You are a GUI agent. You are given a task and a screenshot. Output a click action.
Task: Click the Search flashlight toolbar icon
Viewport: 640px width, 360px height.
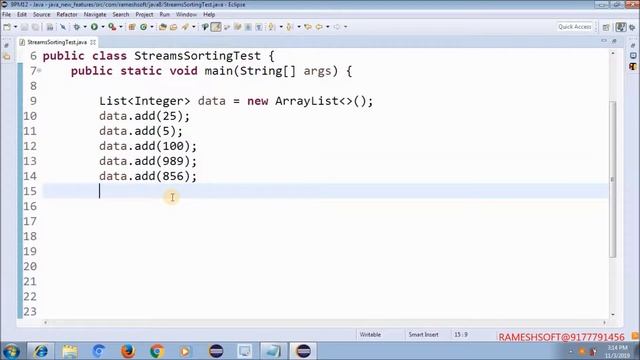point(185,27)
